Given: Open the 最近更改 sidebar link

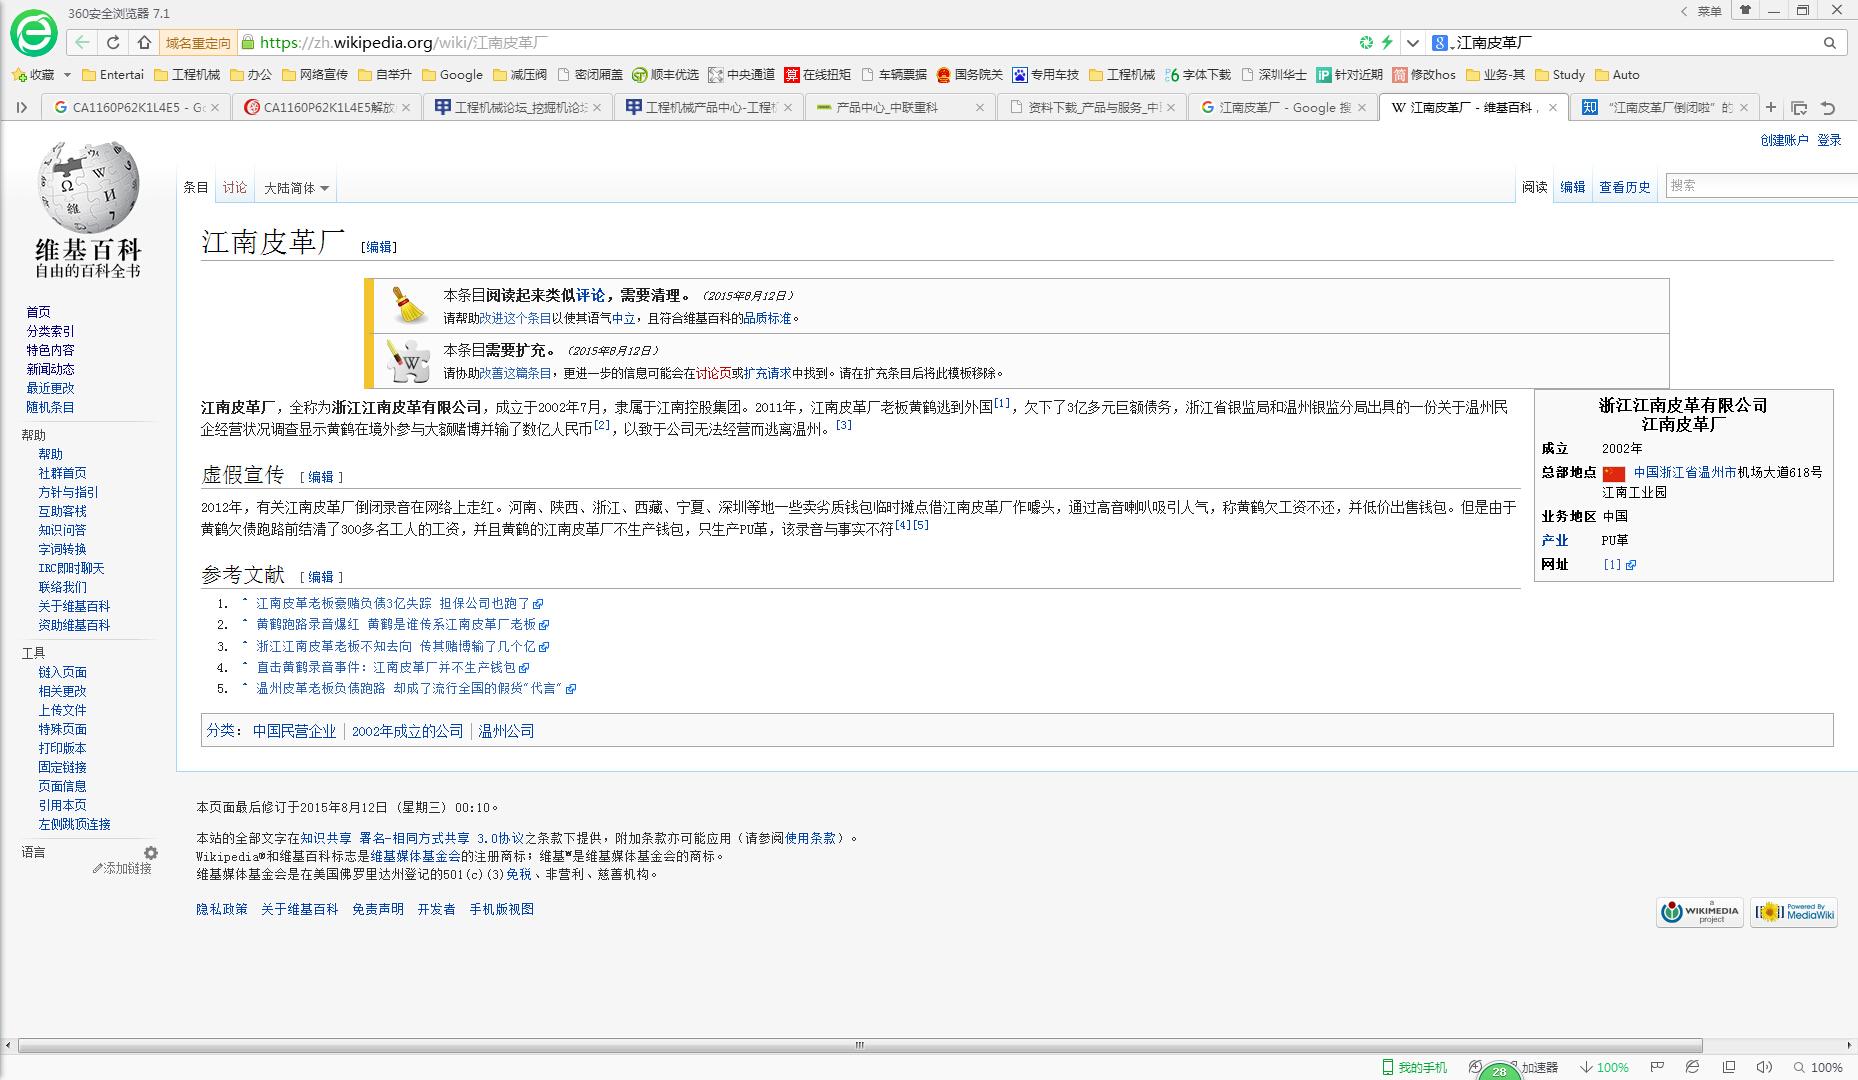Looking at the screenshot, I should [x=50, y=388].
